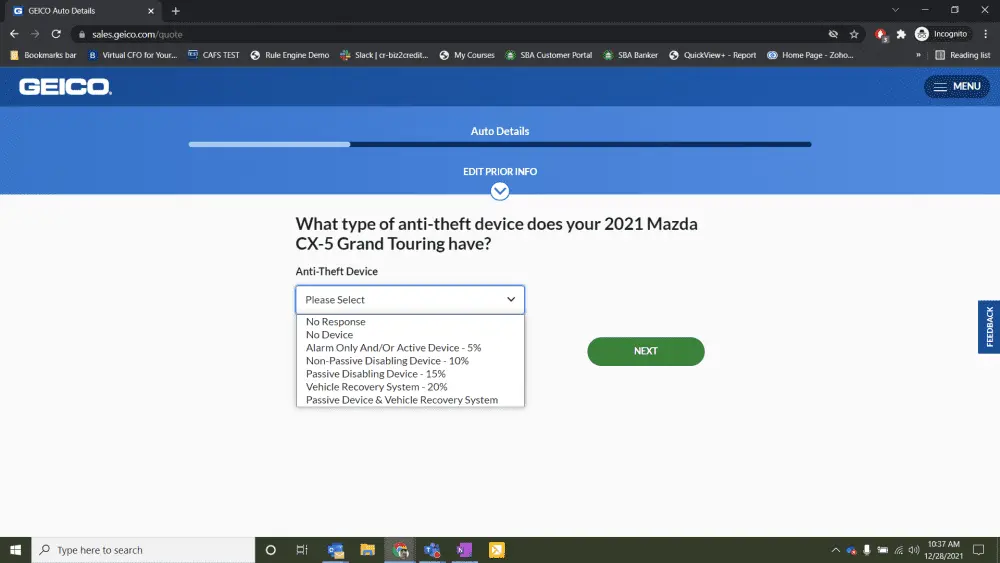Open the Feedback side tab
The height and width of the screenshot is (563, 1000).
(x=988, y=327)
